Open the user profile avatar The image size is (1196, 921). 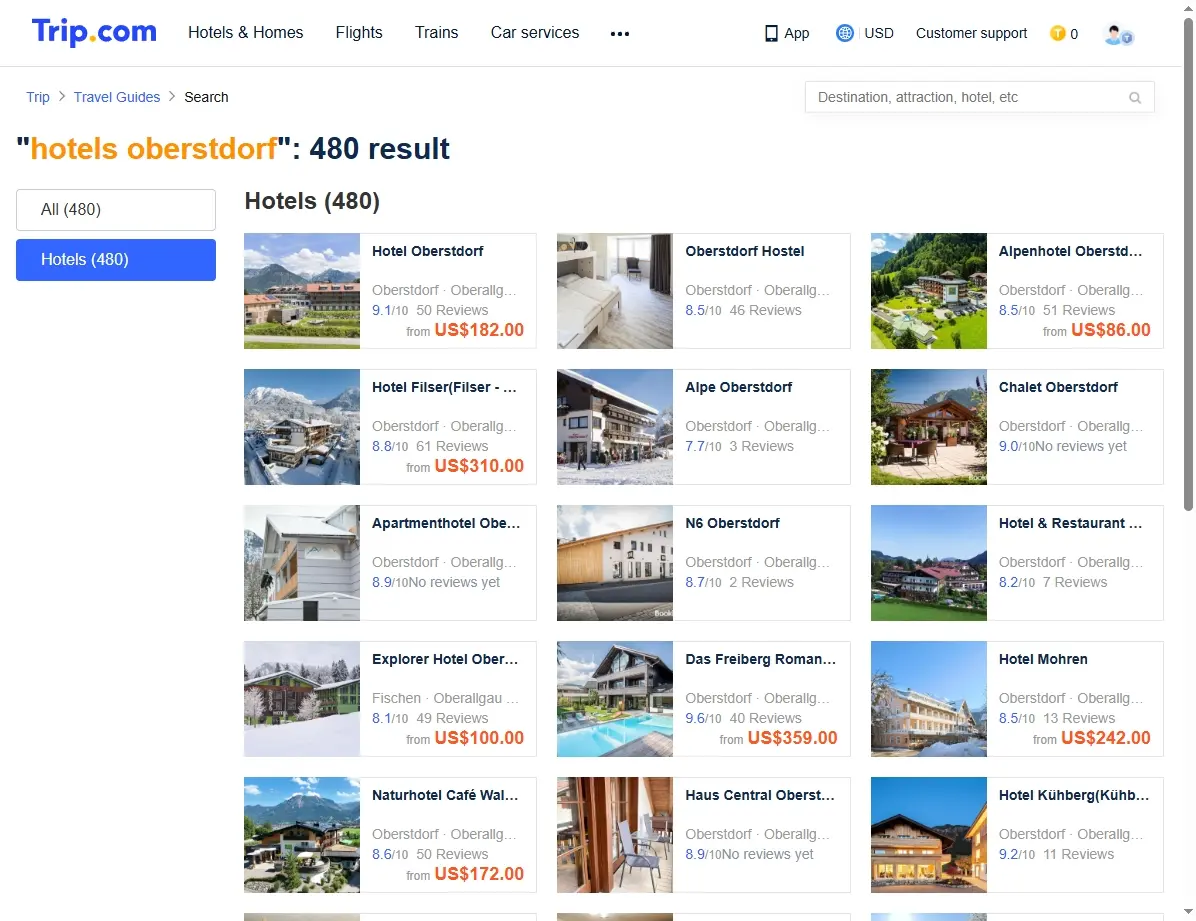[1118, 34]
